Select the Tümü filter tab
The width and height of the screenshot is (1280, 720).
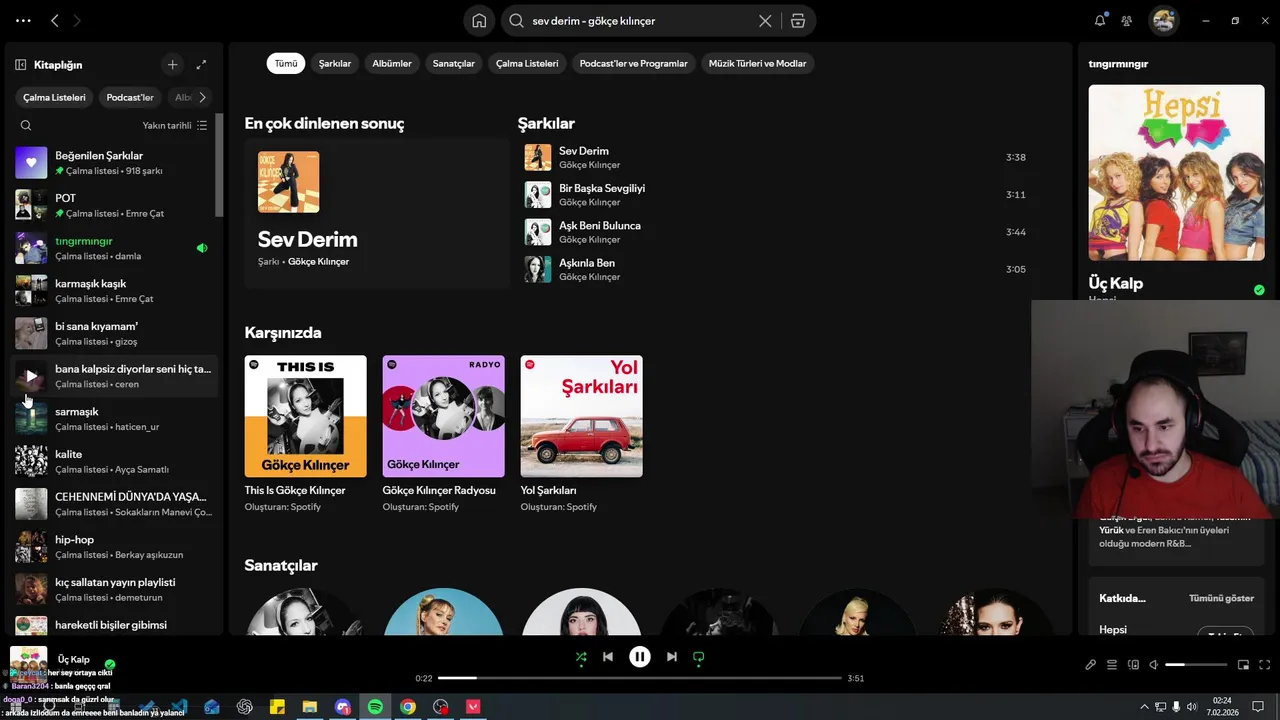click(x=286, y=63)
